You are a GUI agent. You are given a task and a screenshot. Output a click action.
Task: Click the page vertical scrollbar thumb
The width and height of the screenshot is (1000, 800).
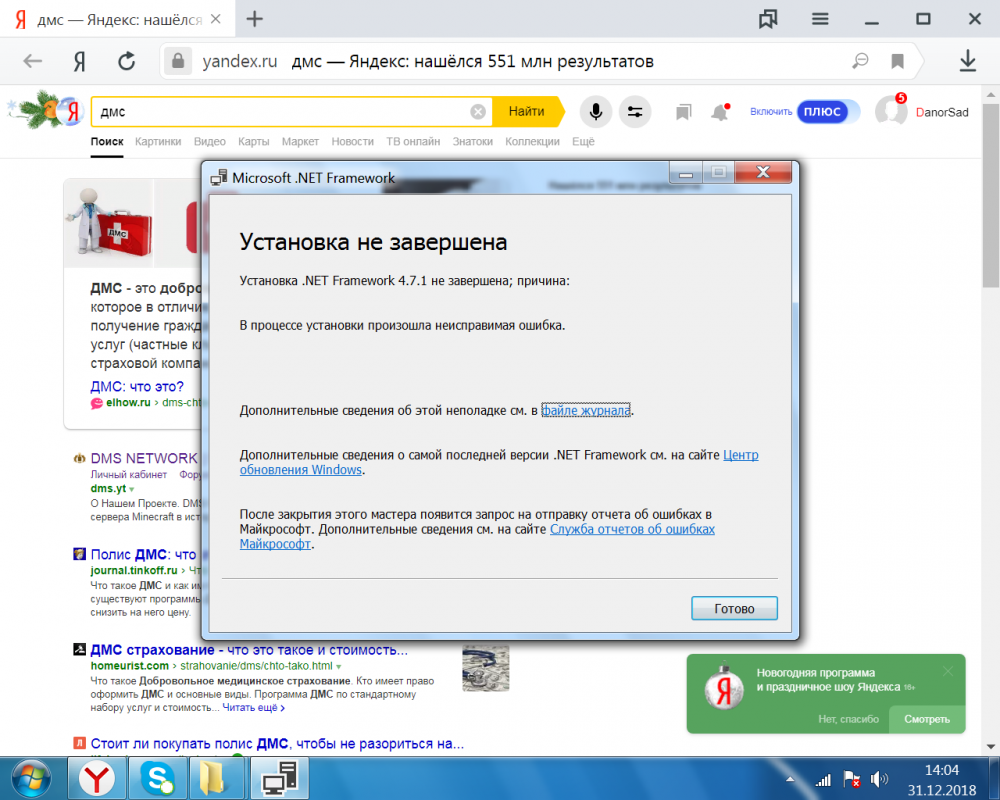(990, 195)
